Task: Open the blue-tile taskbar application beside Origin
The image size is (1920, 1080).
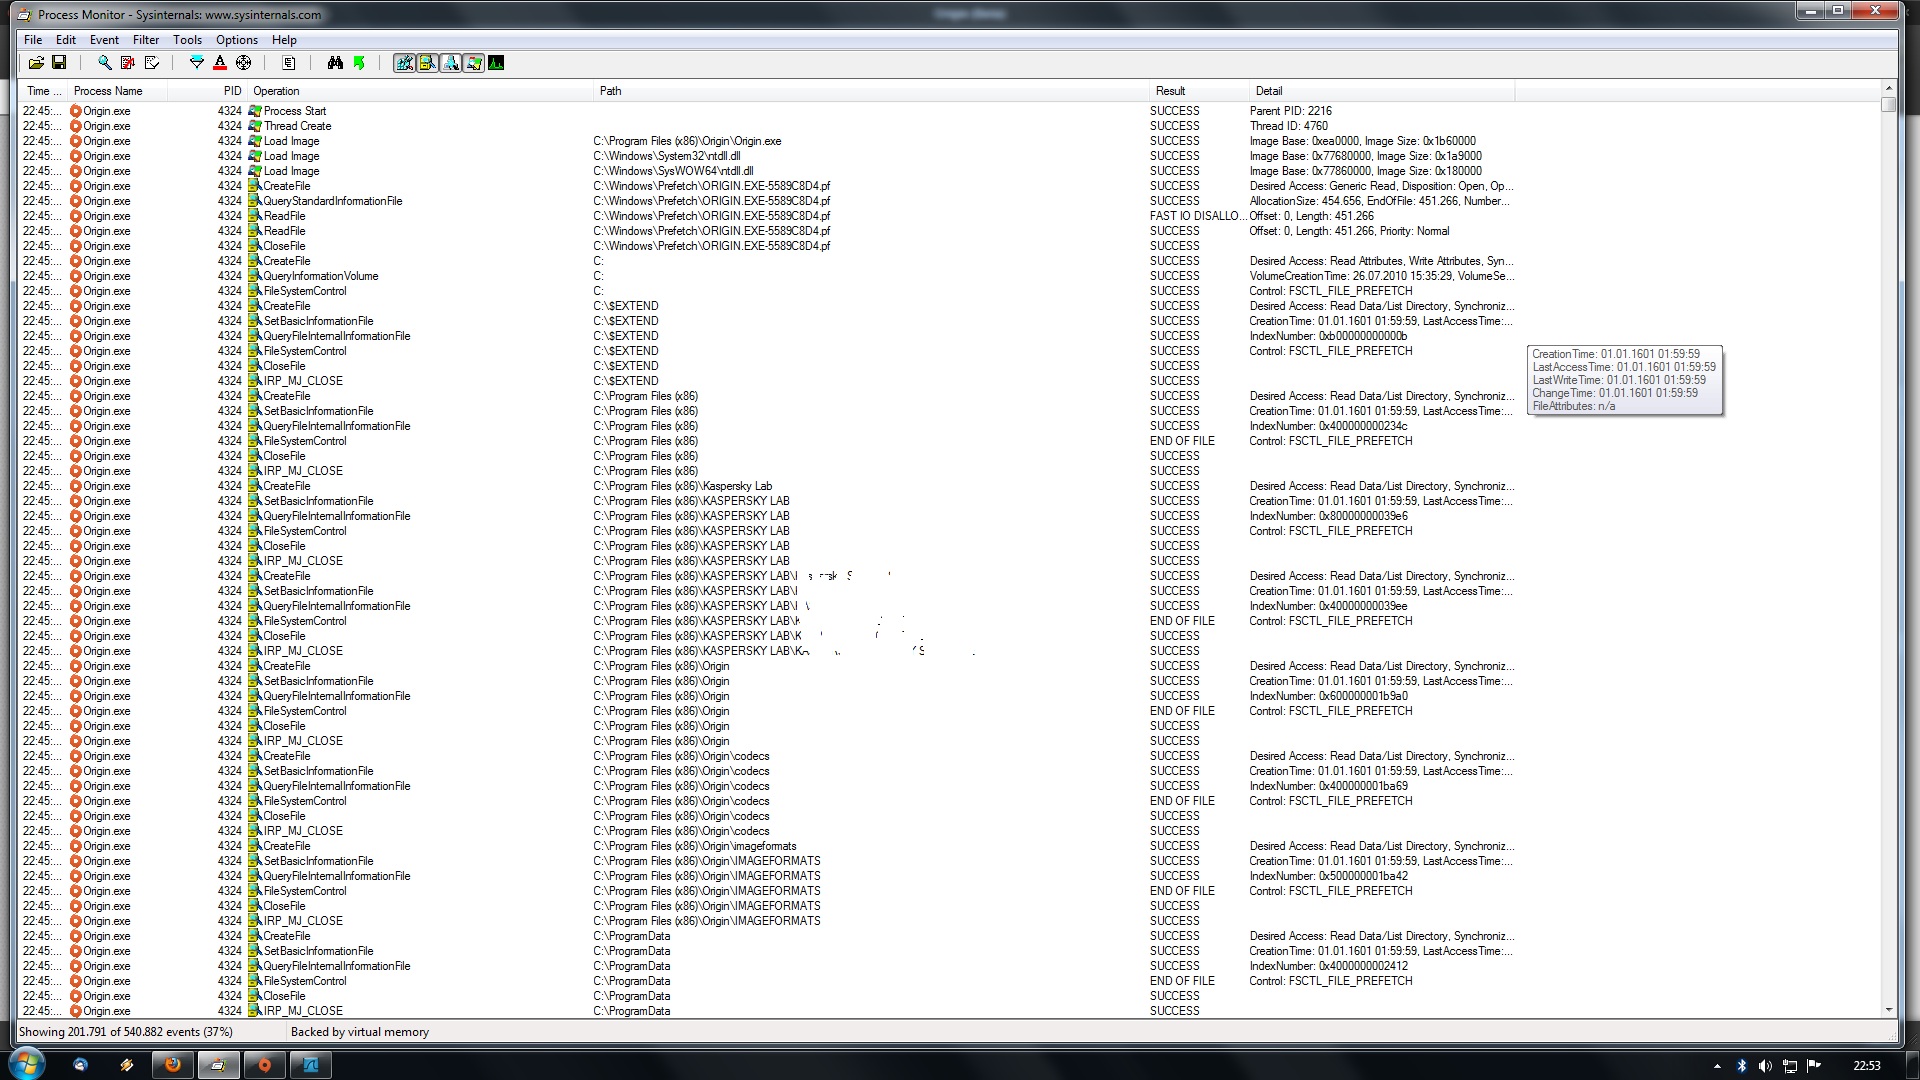Action: pos(310,1064)
